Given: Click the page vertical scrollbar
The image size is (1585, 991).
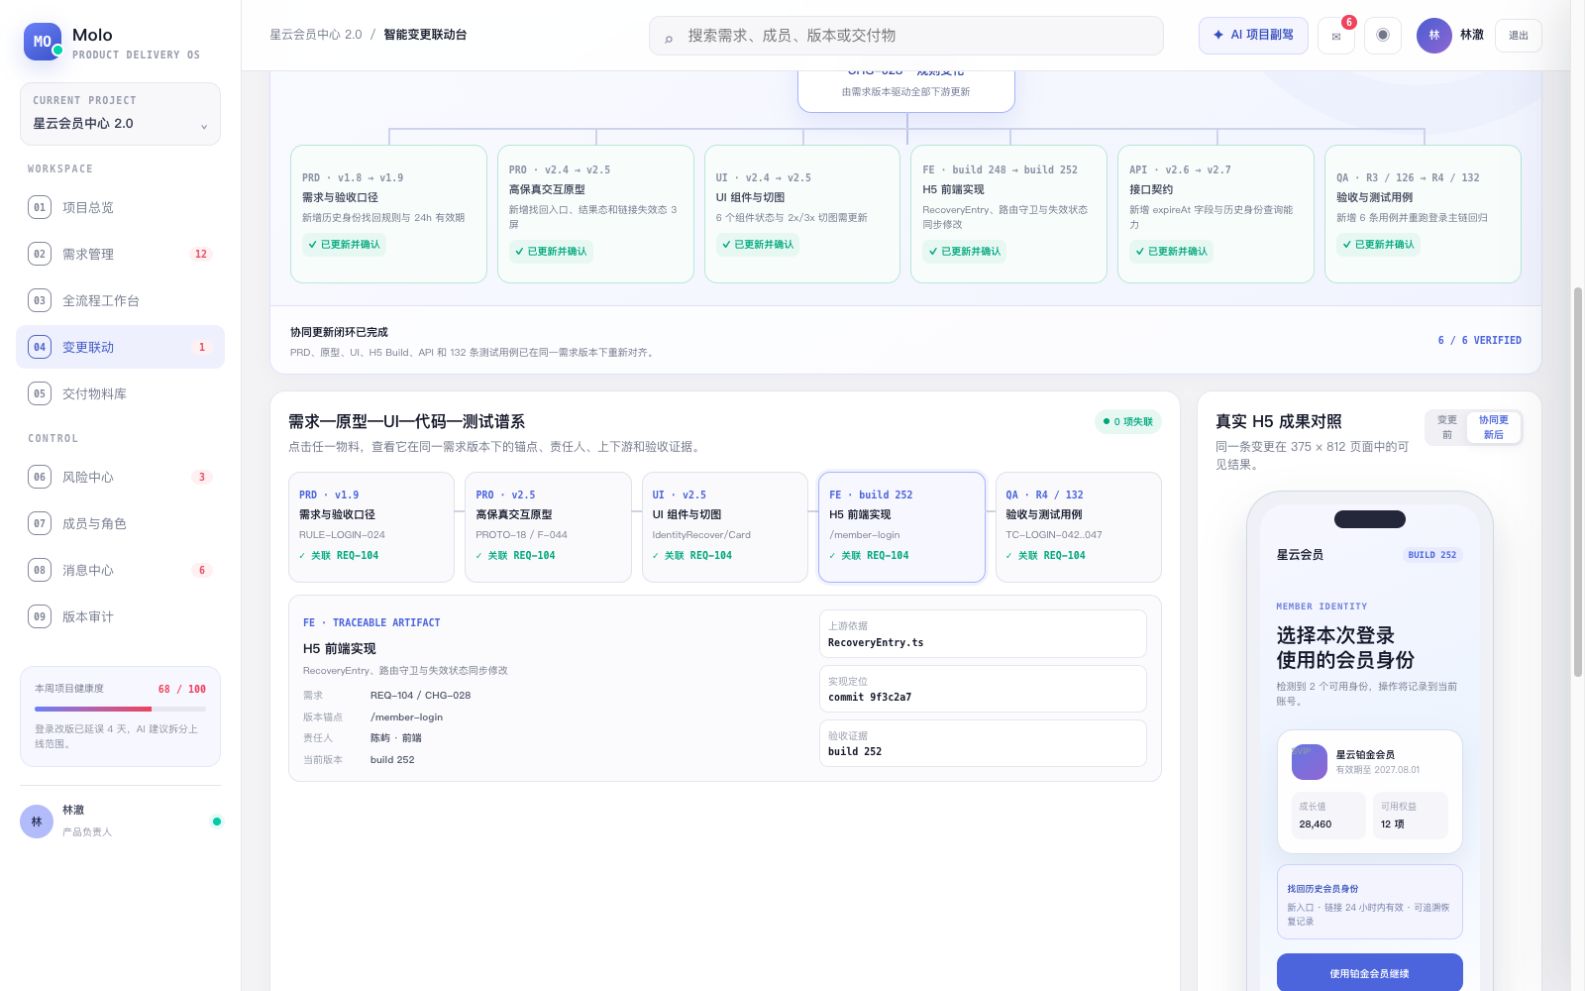Looking at the screenshot, I should 1578,480.
